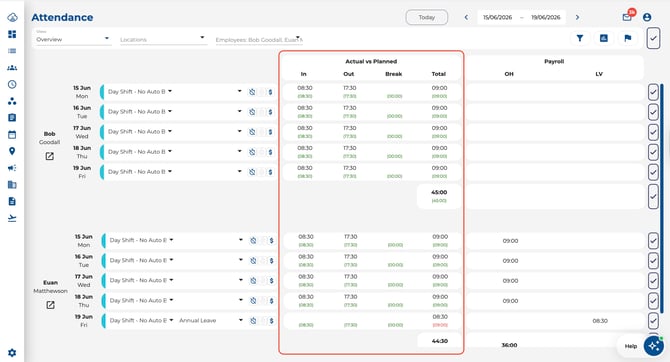Open the employees group icon in sidebar
Screen dimensions: 670x362
(12, 68)
